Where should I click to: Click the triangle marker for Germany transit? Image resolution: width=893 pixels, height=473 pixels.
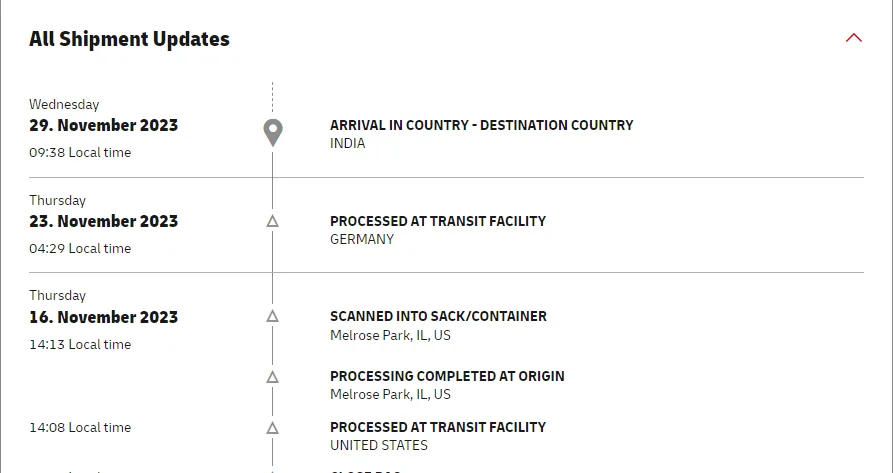pyautogui.click(x=272, y=221)
